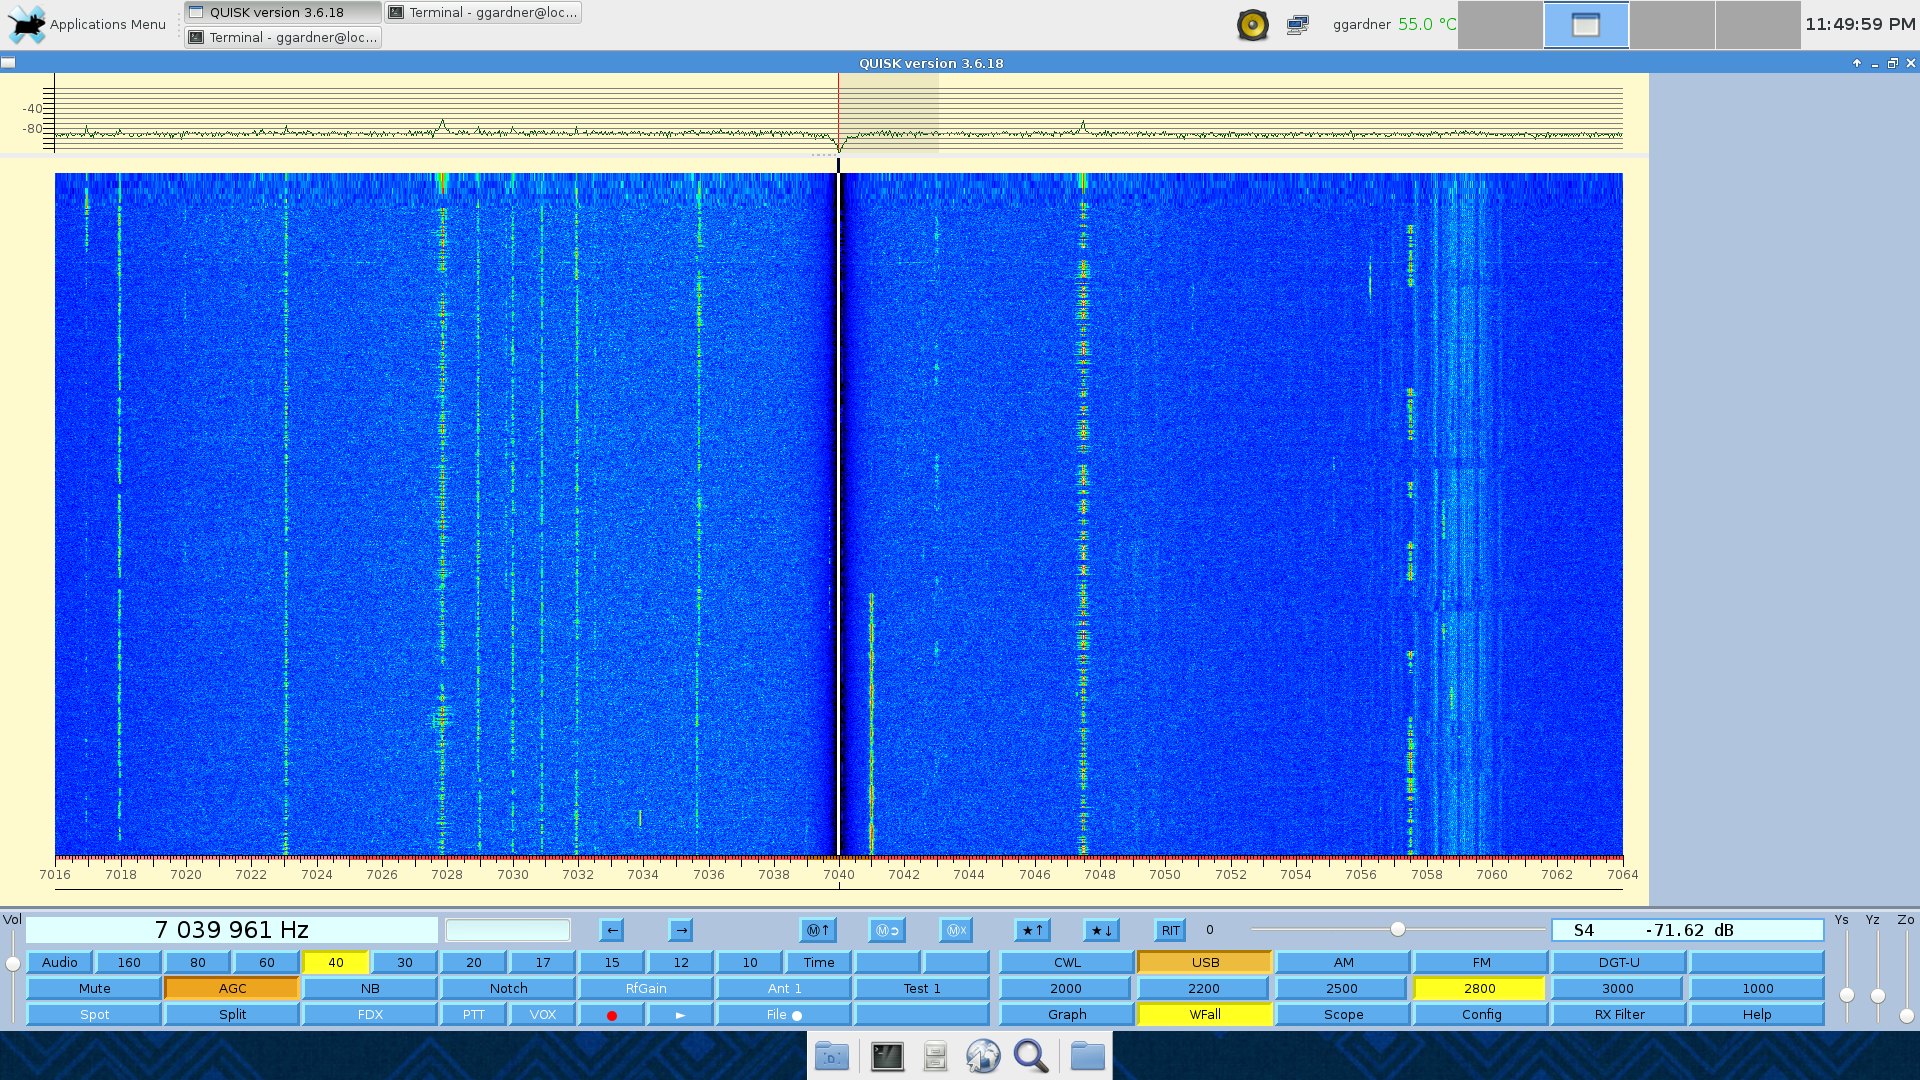The width and height of the screenshot is (1920, 1080).
Task: Open the network tray icon
Action: (x=1298, y=25)
